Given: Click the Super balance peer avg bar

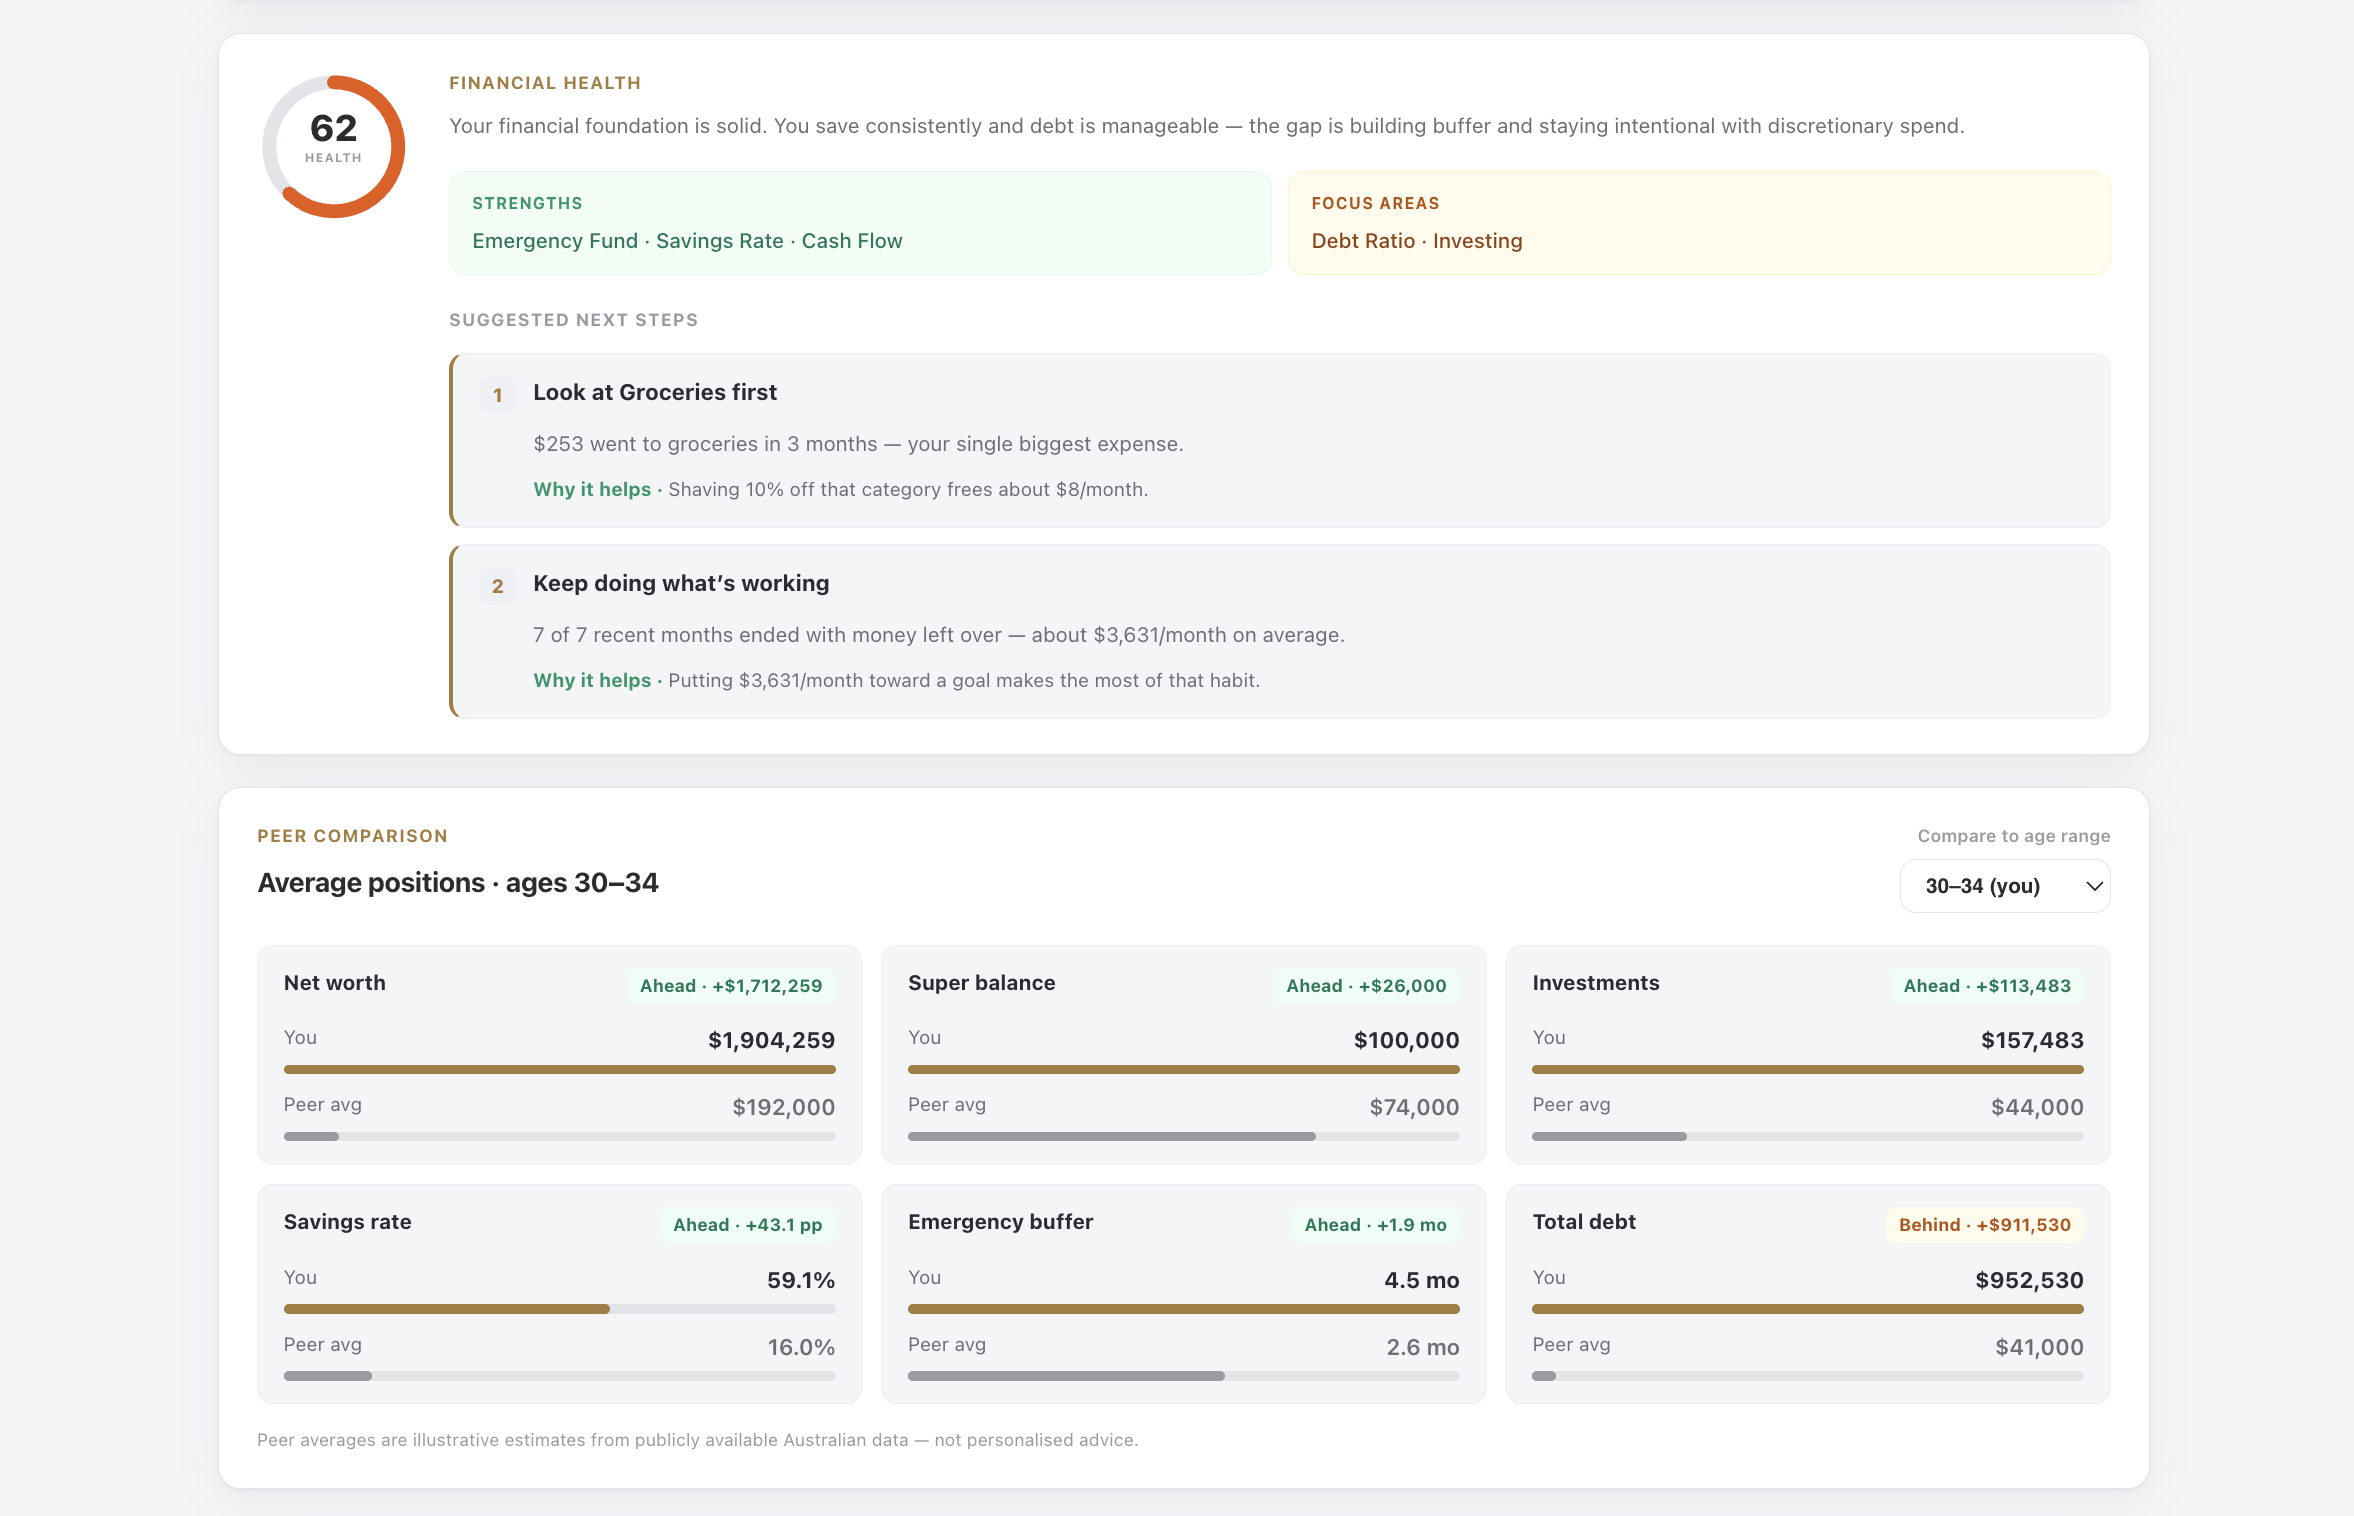Looking at the screenshot, I should point(1183,1137).
